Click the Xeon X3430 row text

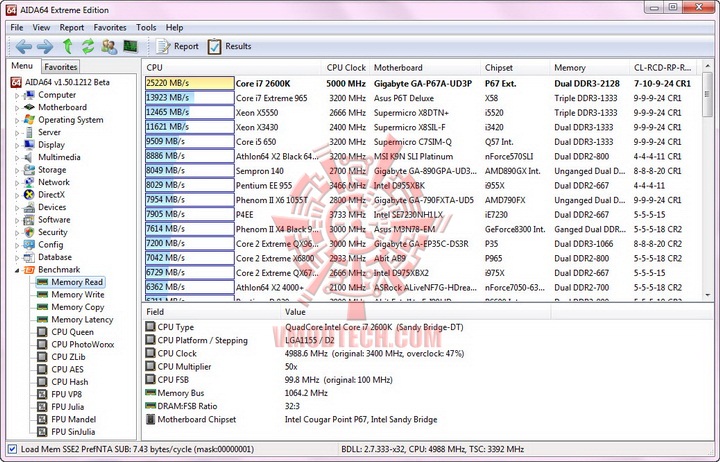257,127
